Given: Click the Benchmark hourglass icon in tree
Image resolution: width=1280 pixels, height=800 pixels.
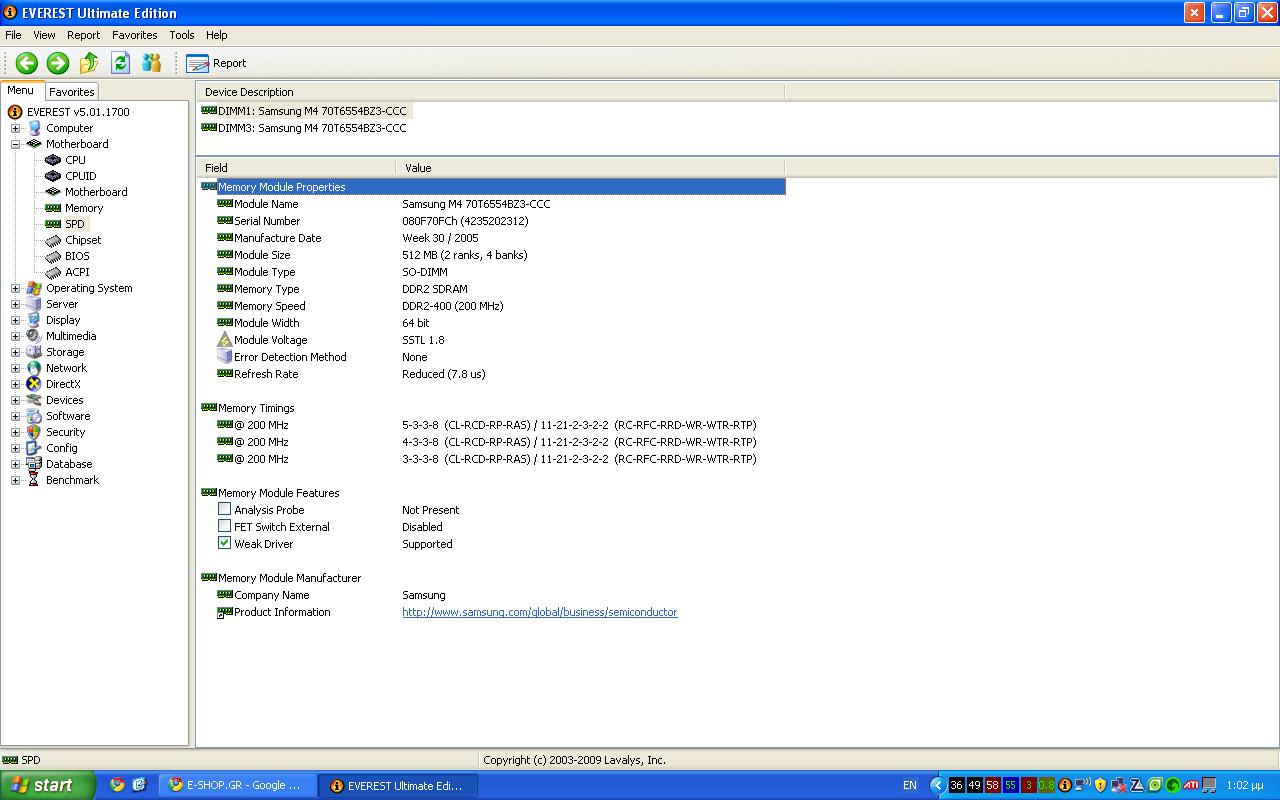Looking at the screenshot, I should click(x=34, y=480).
